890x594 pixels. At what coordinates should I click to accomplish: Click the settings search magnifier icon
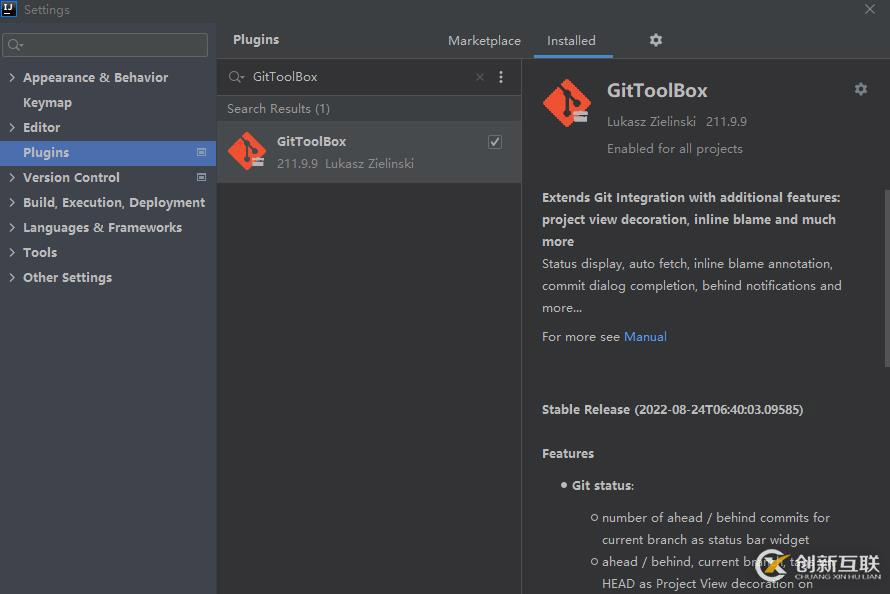tap(16, 45)
